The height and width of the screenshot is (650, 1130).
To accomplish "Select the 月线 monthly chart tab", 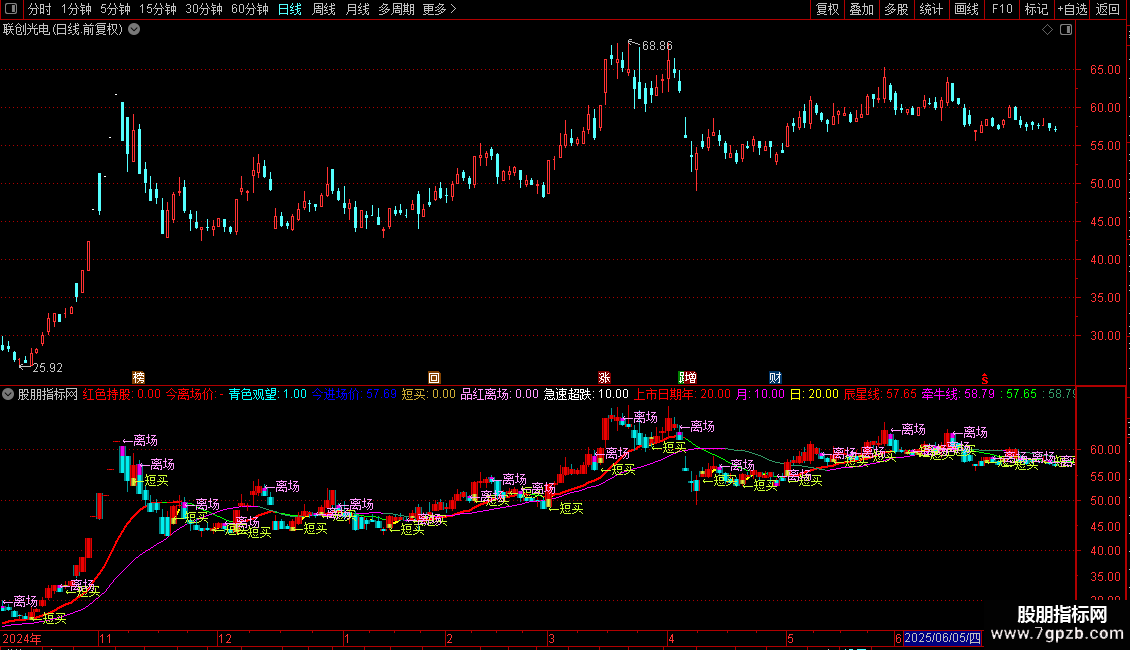I will coord(357,9).
